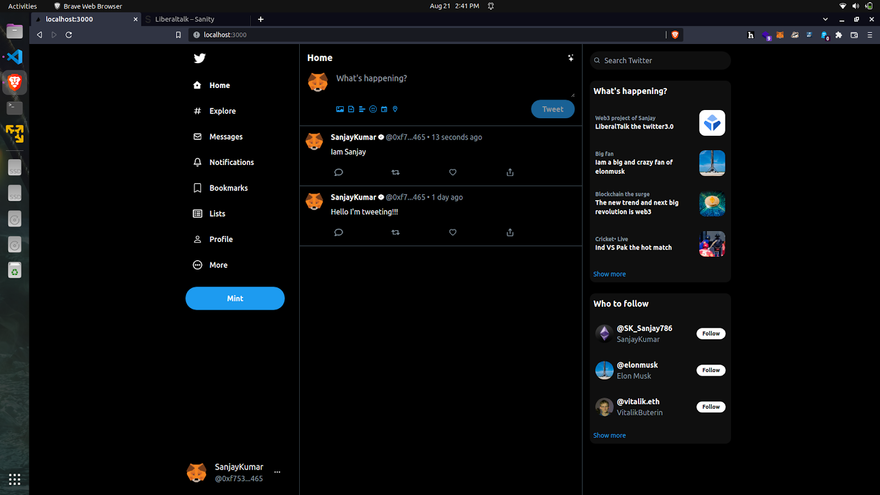The width and height of the screenshot is (880, 495).
Task: Click the image upload icon in composer
Action: point(340,109)
